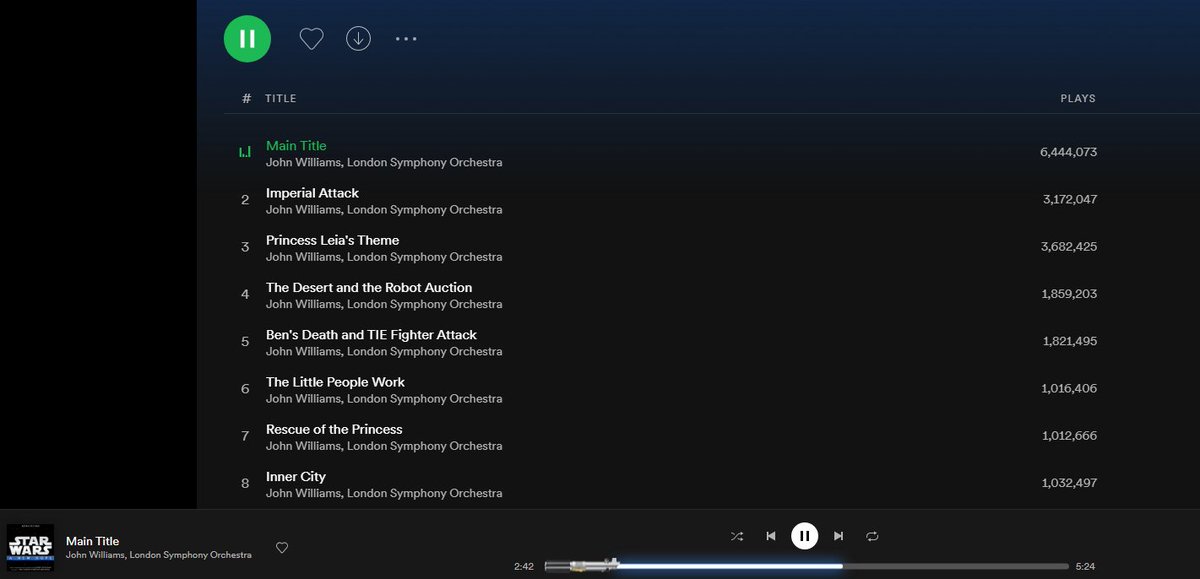Click the playing equalizer icon on Main Title
Viewport: 1200px width, 579px height.
(245, 153)
